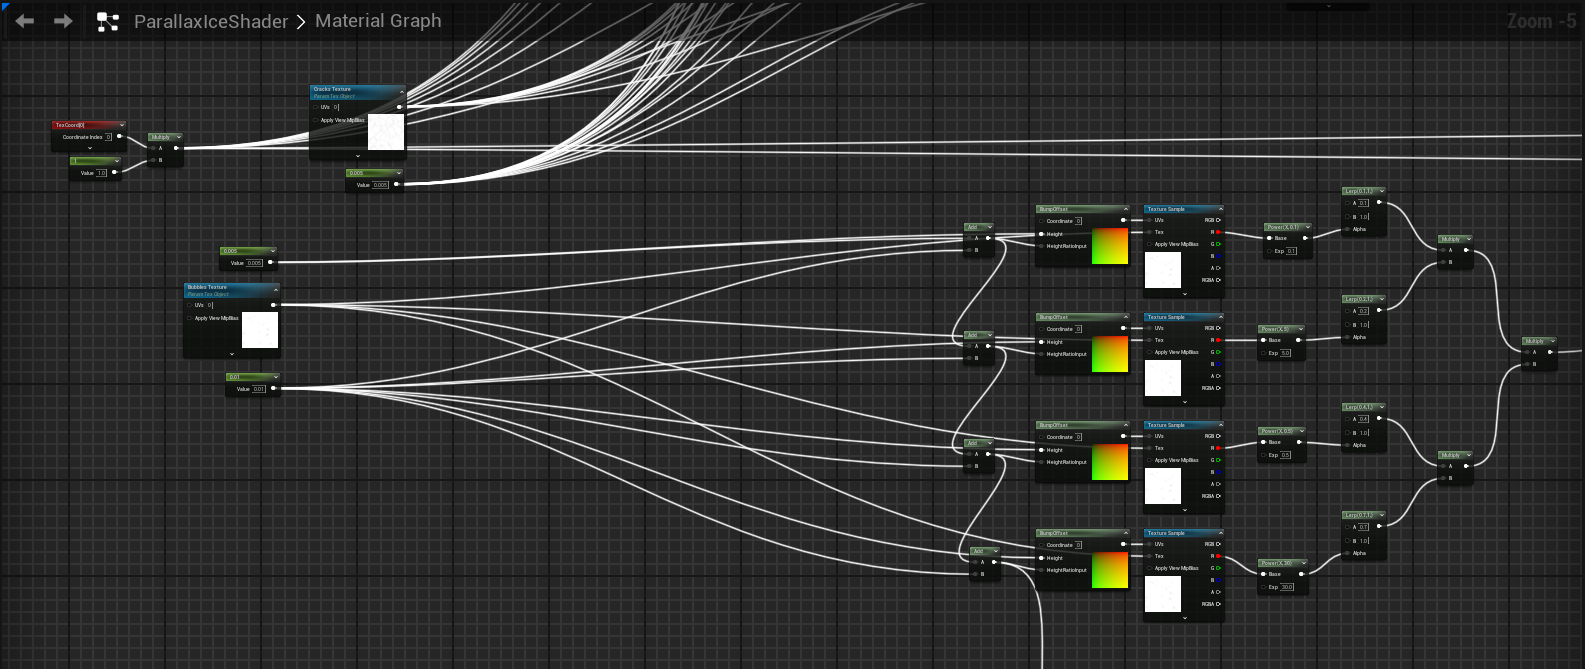Click the back navigation arrow

pyautogui.click(x=25, y=21)
